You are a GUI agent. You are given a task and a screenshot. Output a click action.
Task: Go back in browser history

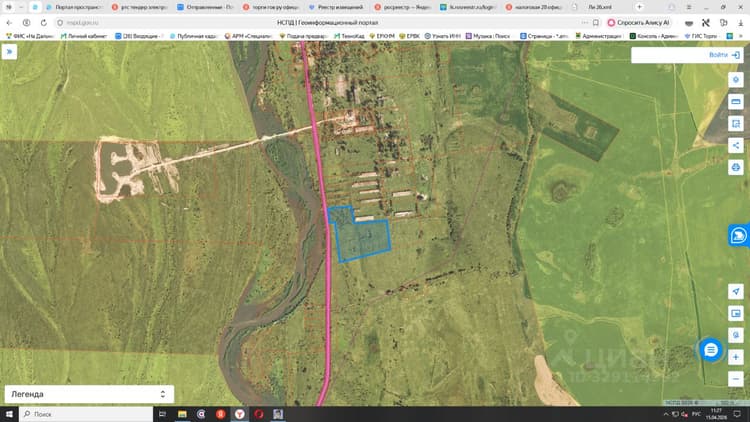coord(9,22)
